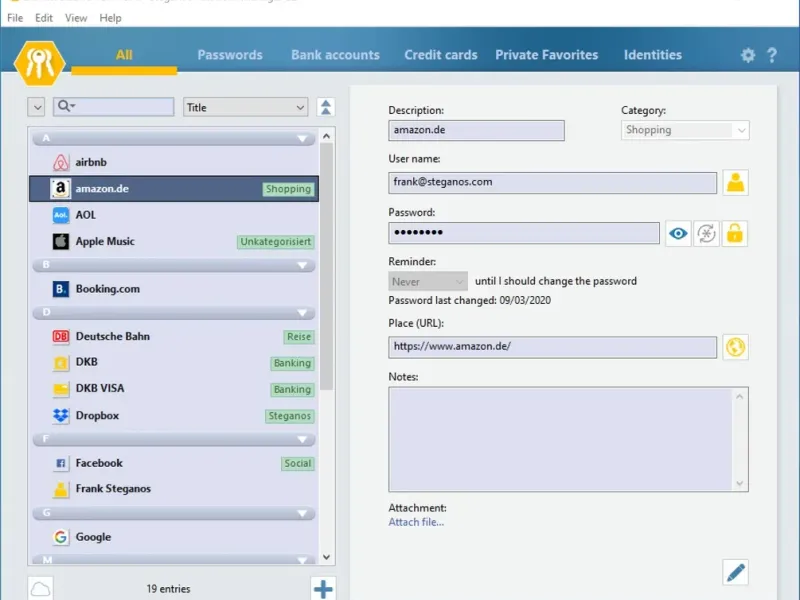Switch to the Passwords tab
This screenshot has height=600, width=800.
point(230,55)
